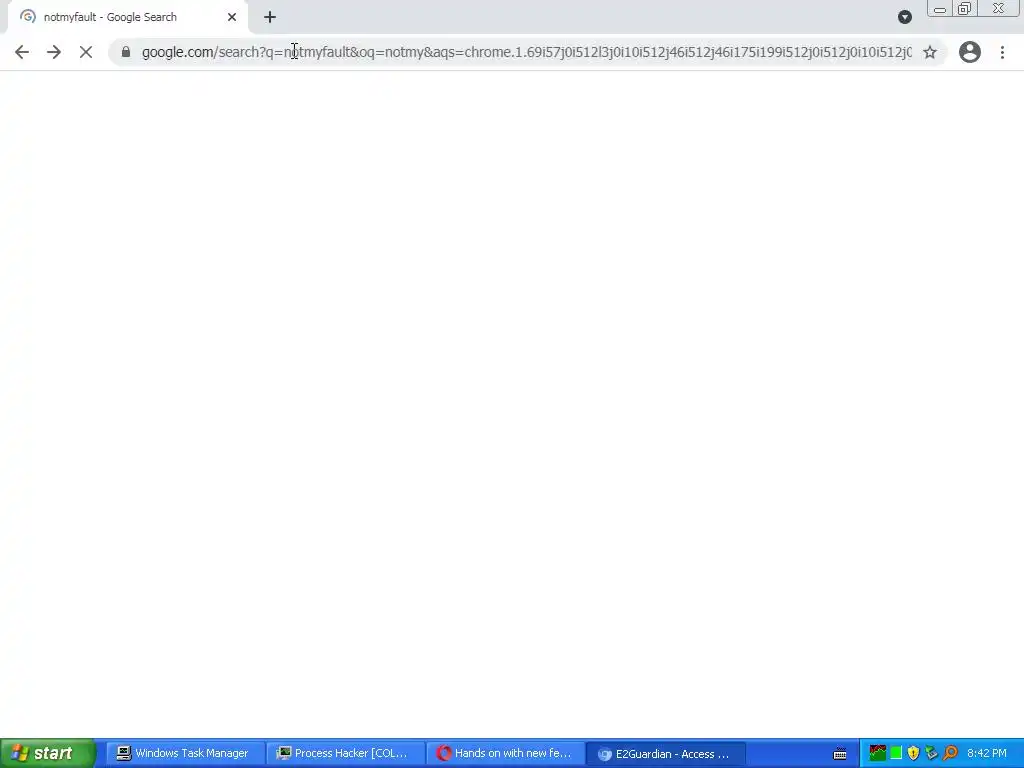This screenshot has width=1024, height=768.
Task: Show the 8:42 PM system clock
Action: 987,753
